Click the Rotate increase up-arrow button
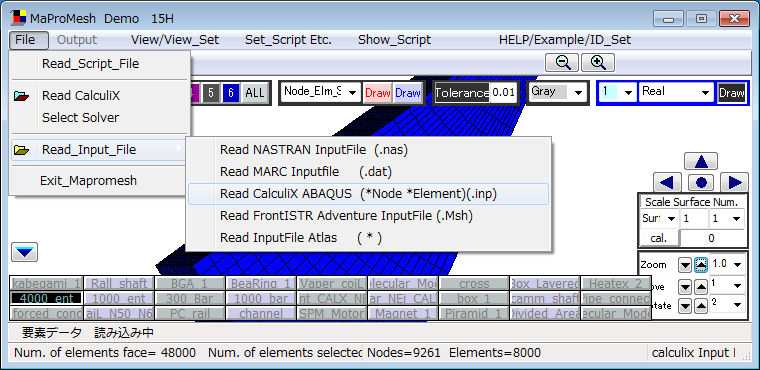This screenshot has width=760, height=370. pos(701,306)
